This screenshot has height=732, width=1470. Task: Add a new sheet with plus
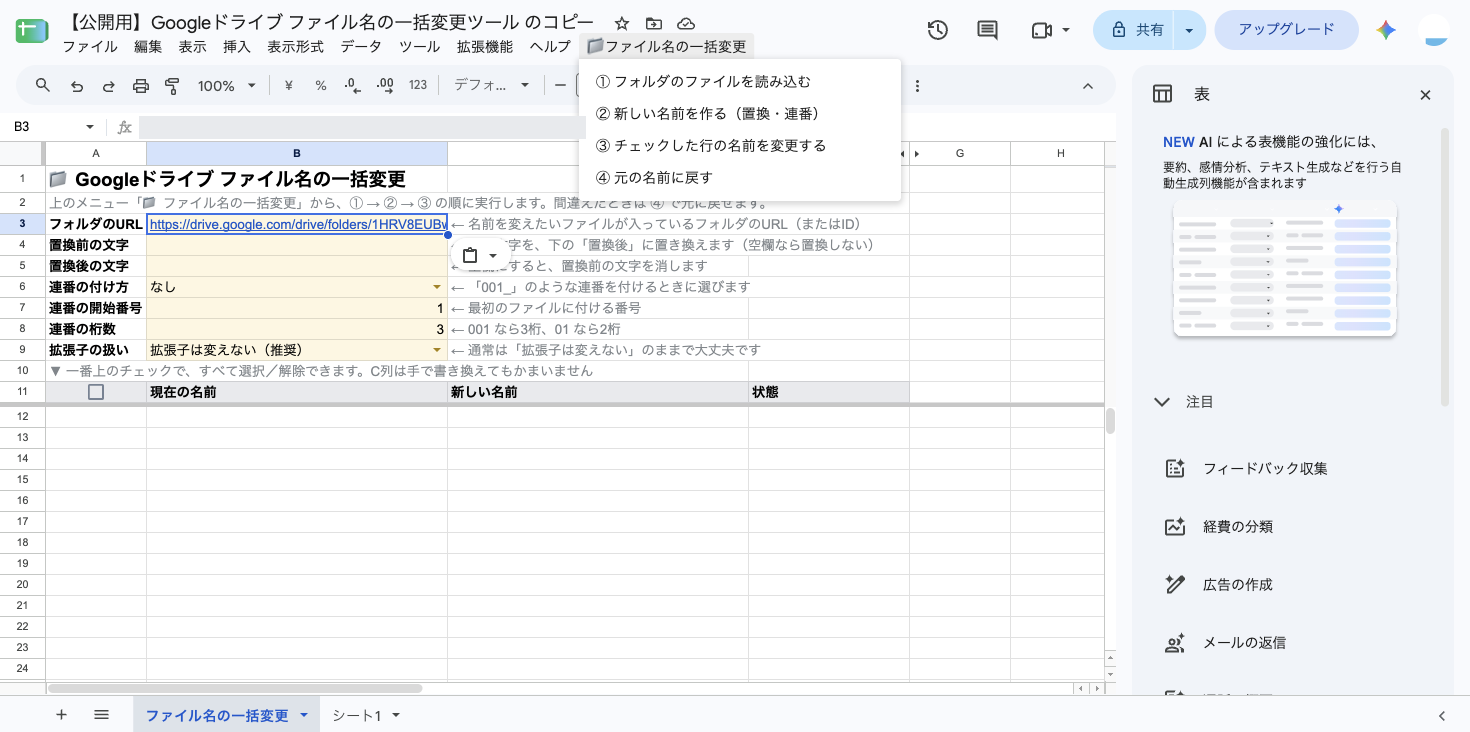(61, 715)
